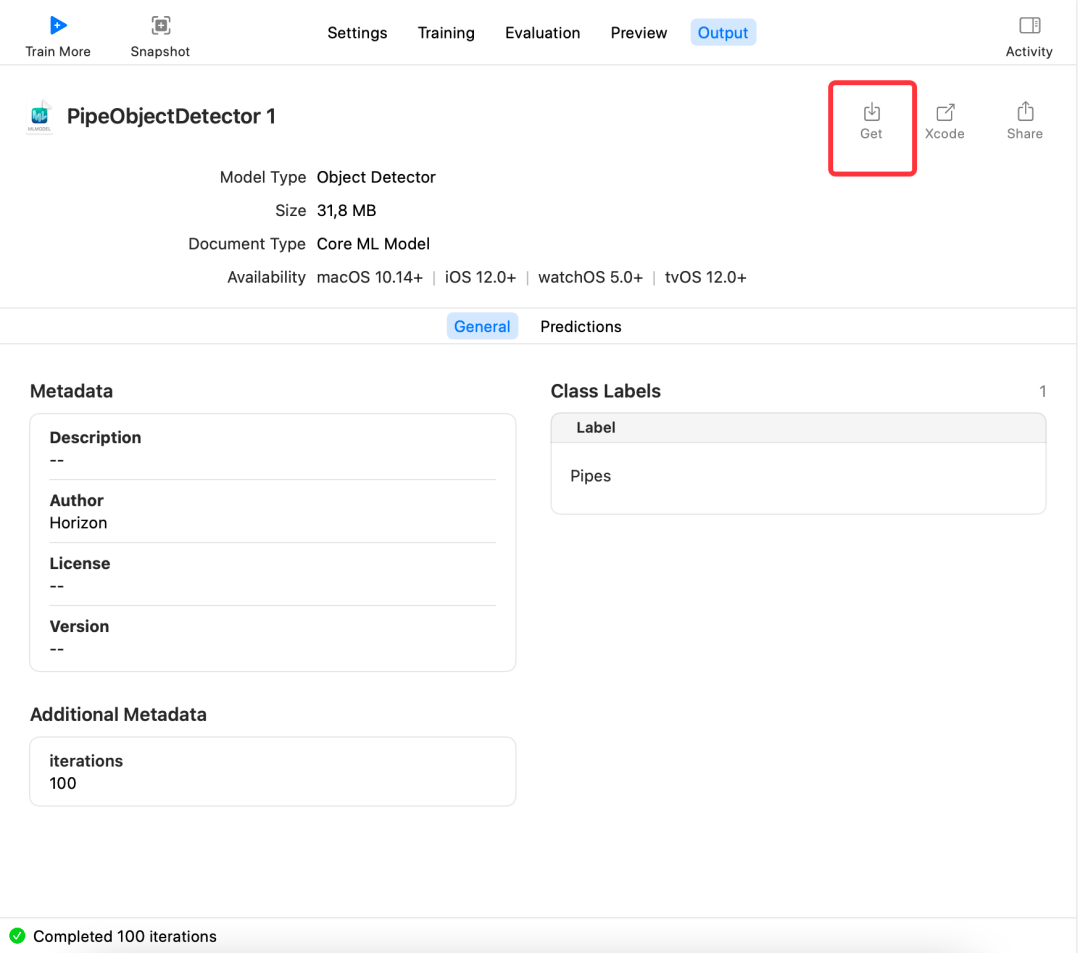Viewport: 1080px width, 953px height.
Task: Take a Snapshot of the model
Action: pyautogui.click(x=160, y=37)
